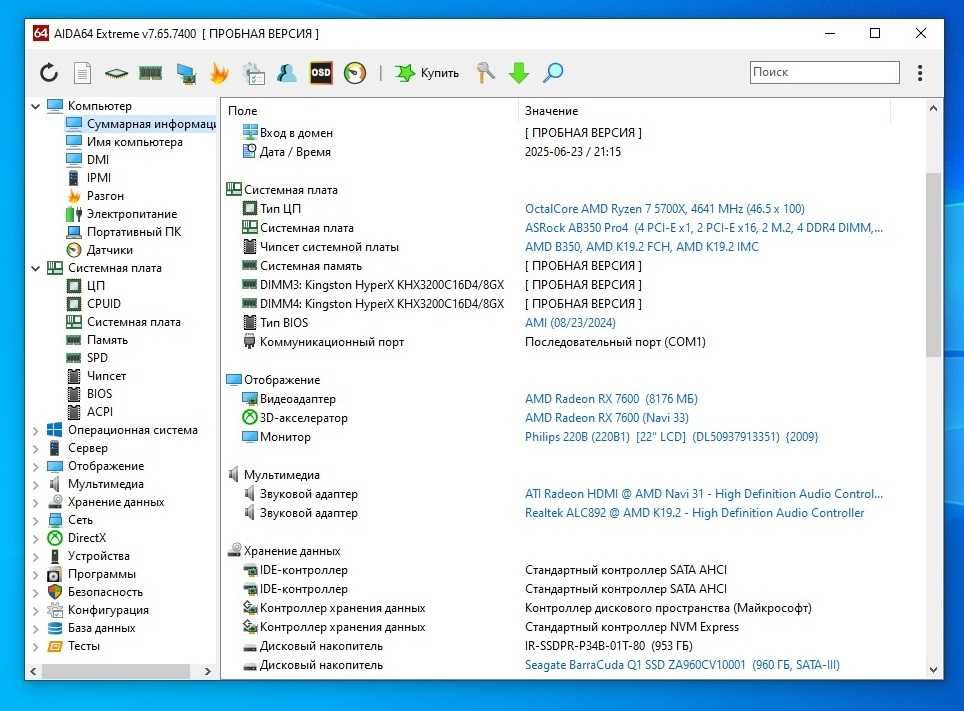Viewport: 964px width, 711px height.
Task: Expand the Мультимедиа tree node
Action: coord(36,485)
